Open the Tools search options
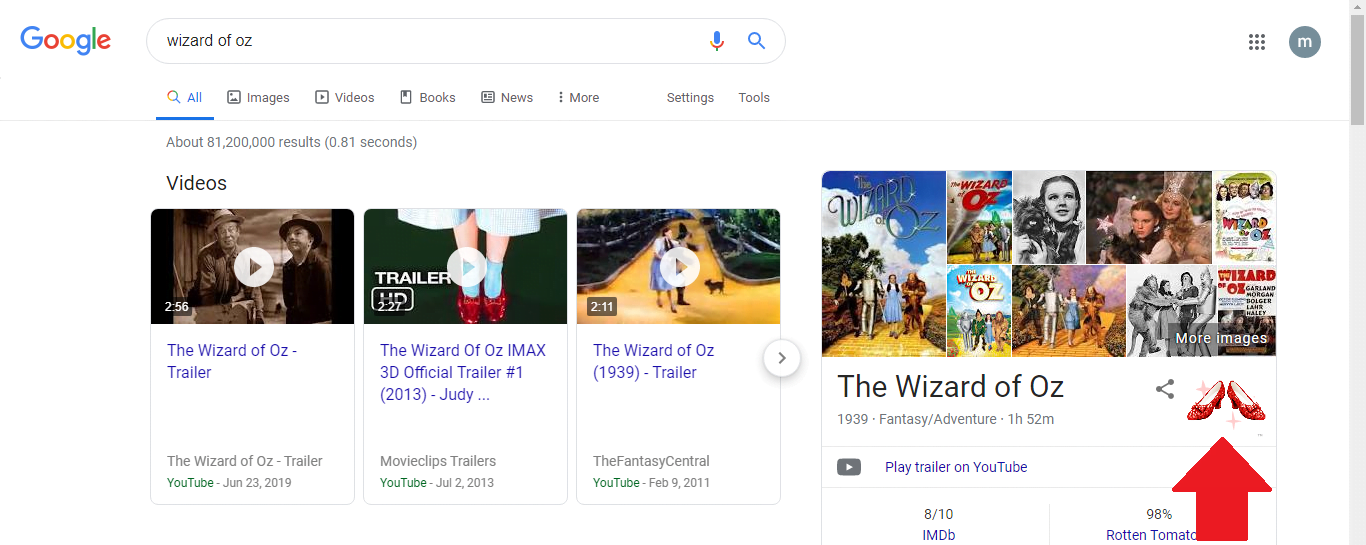1366x545 pixels. (x=754, y=98)
